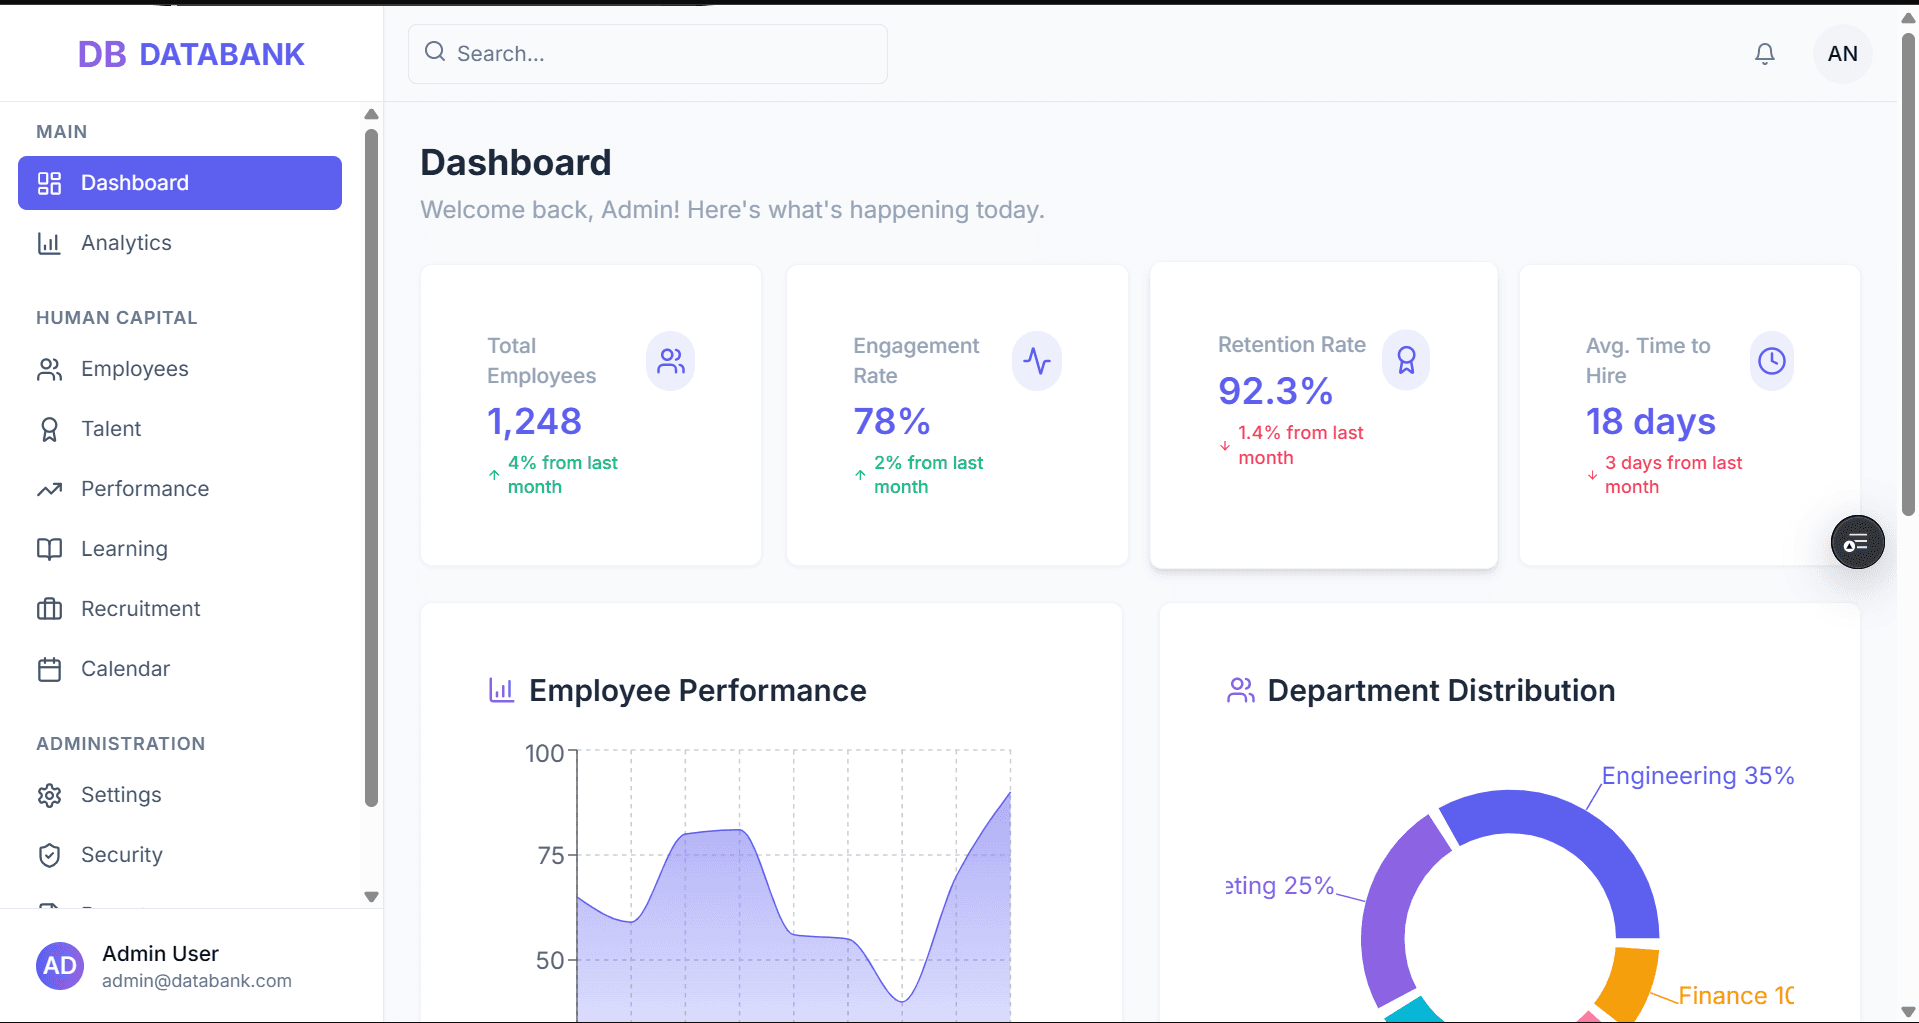The width and height of the screenshot is (1919, 1023).
Task: Click the sidebar scroll down arrow
Action: [x=371, y=897]
